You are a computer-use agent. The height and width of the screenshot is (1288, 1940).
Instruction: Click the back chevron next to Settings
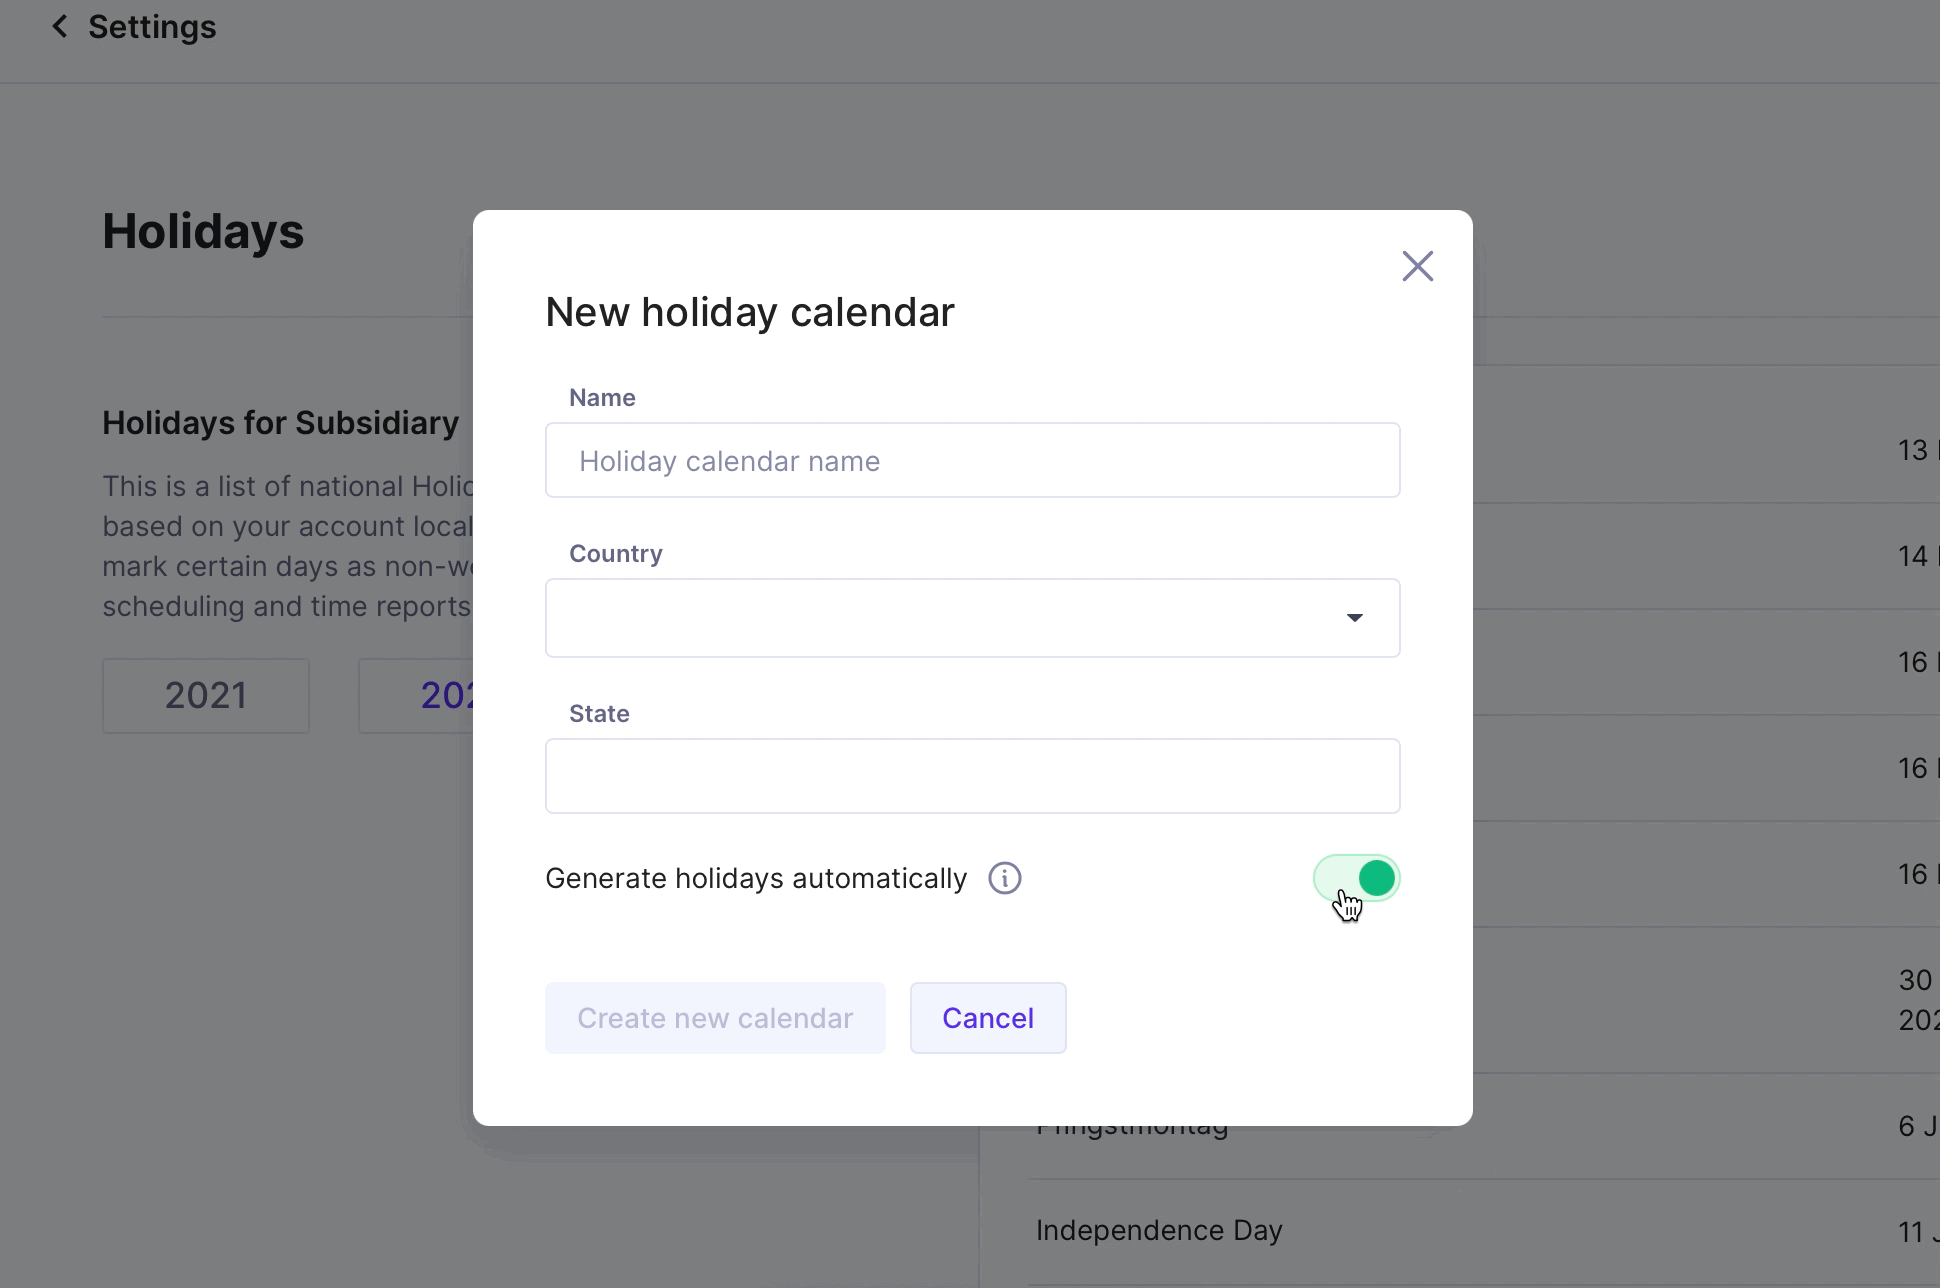[x=60, y=27]
